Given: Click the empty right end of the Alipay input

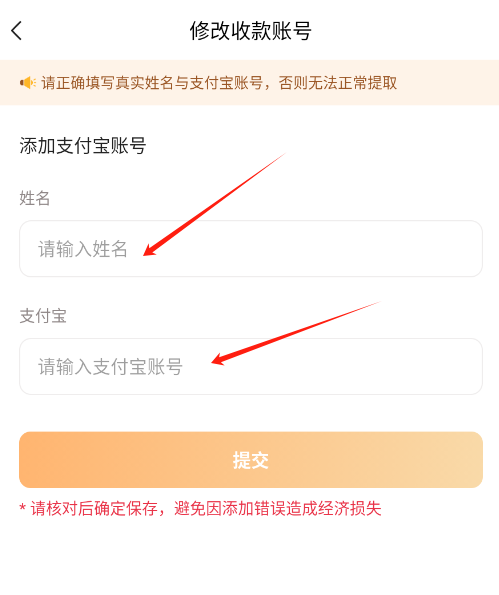Looking at the screenshot, I should click(436, 367).
